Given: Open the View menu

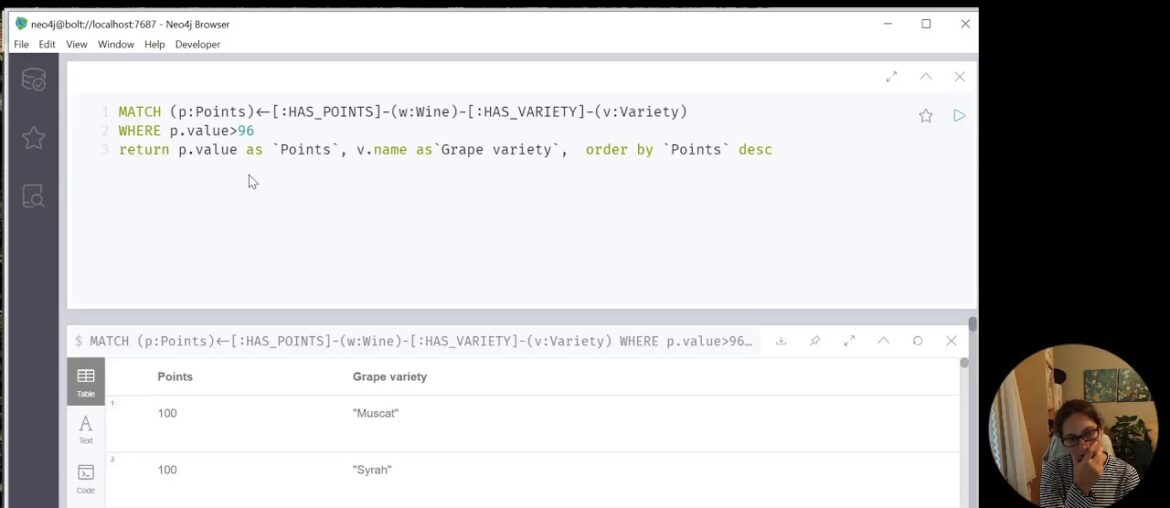Looking at the screenshot, I should (x=77, y=44).
